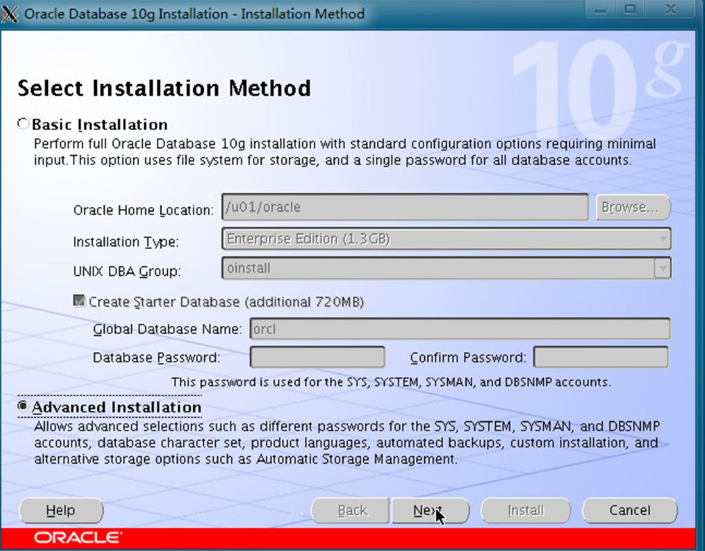Minimize the installer window
The image size is (705, 551).
pyautogui.click(x=601, y=10)
